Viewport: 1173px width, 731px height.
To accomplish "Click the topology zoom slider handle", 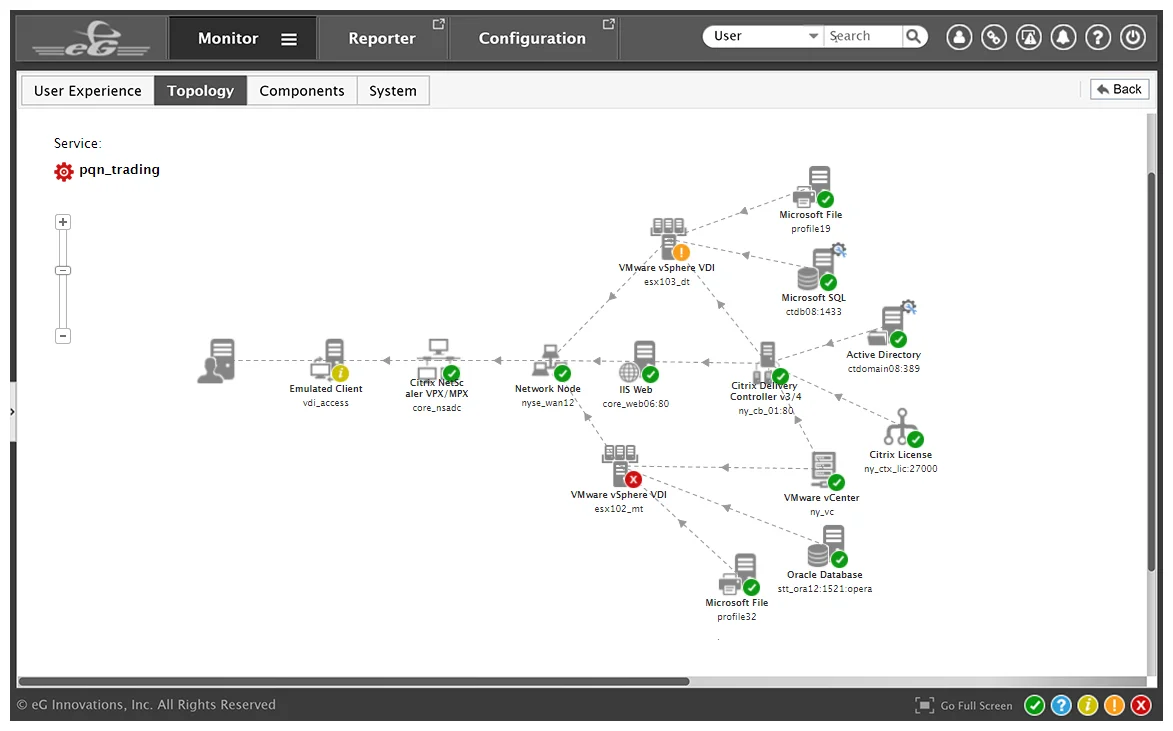I will click(x=63, y=270).
